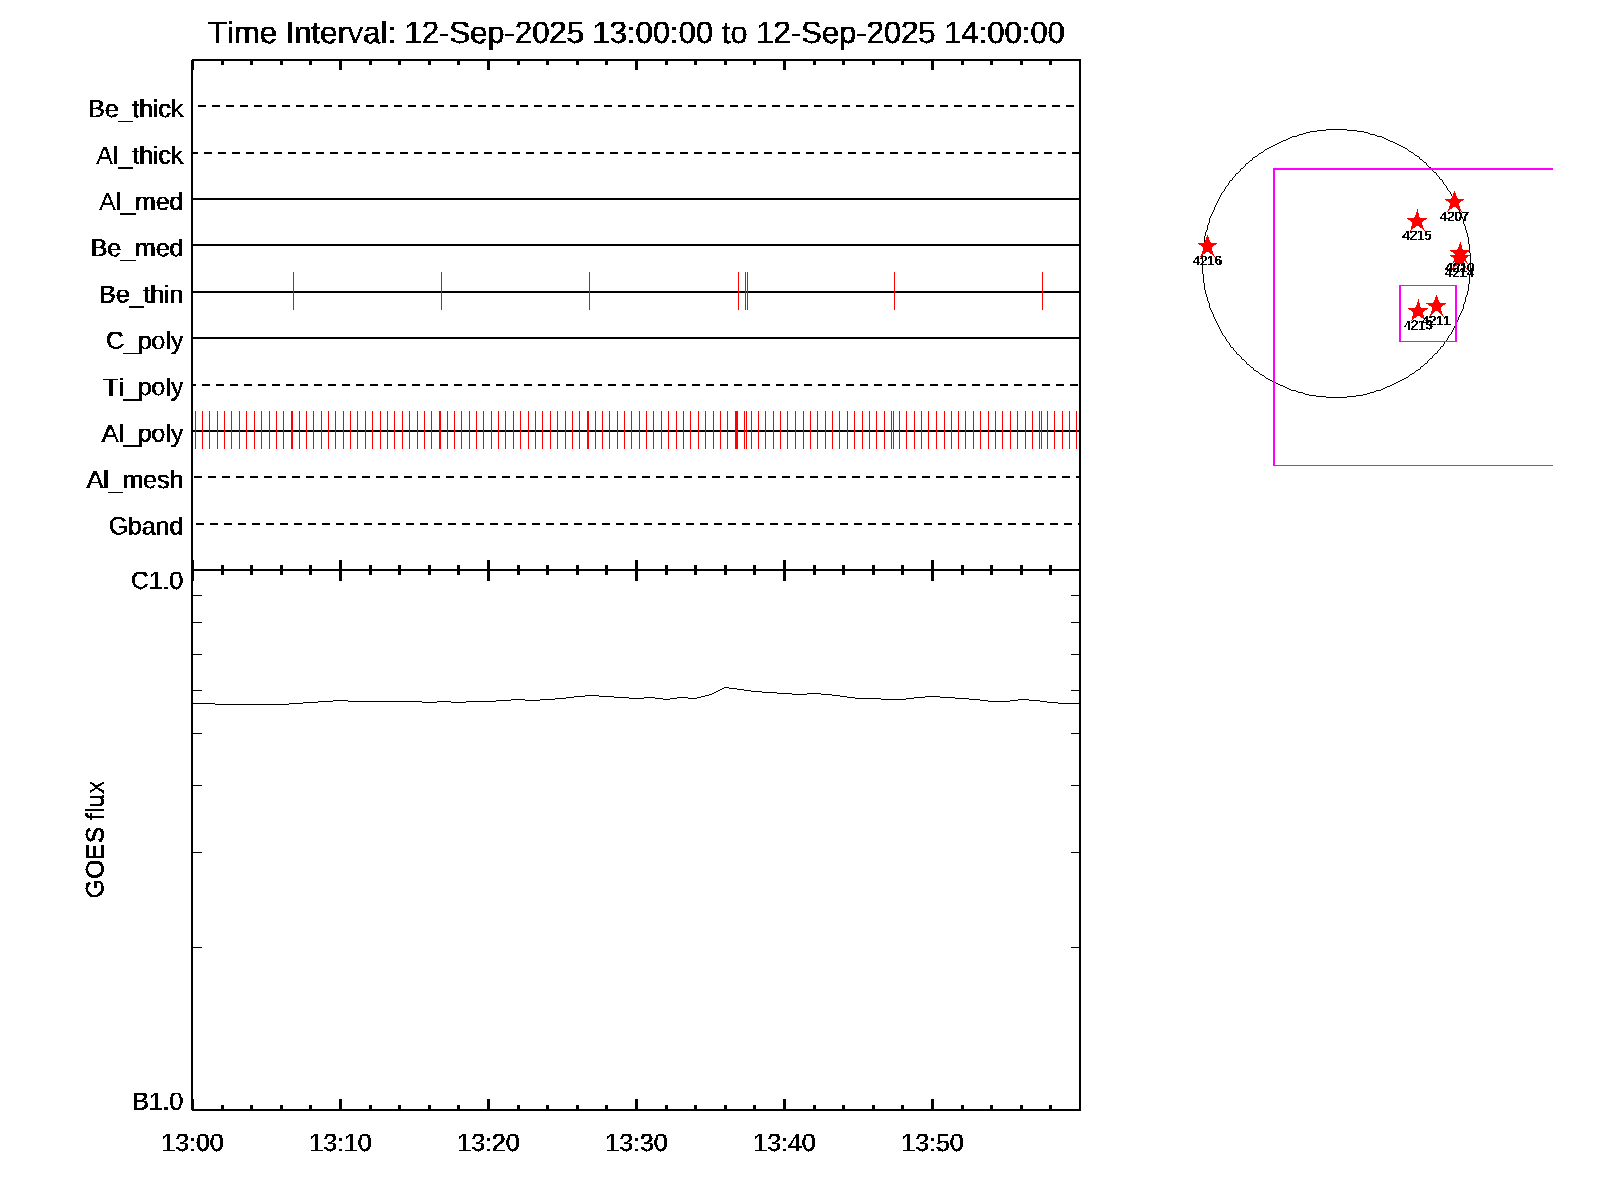Click the first Be_thin marker near 13:07
Screen dimensions: 1600x1200
click(x=293, y=291)
